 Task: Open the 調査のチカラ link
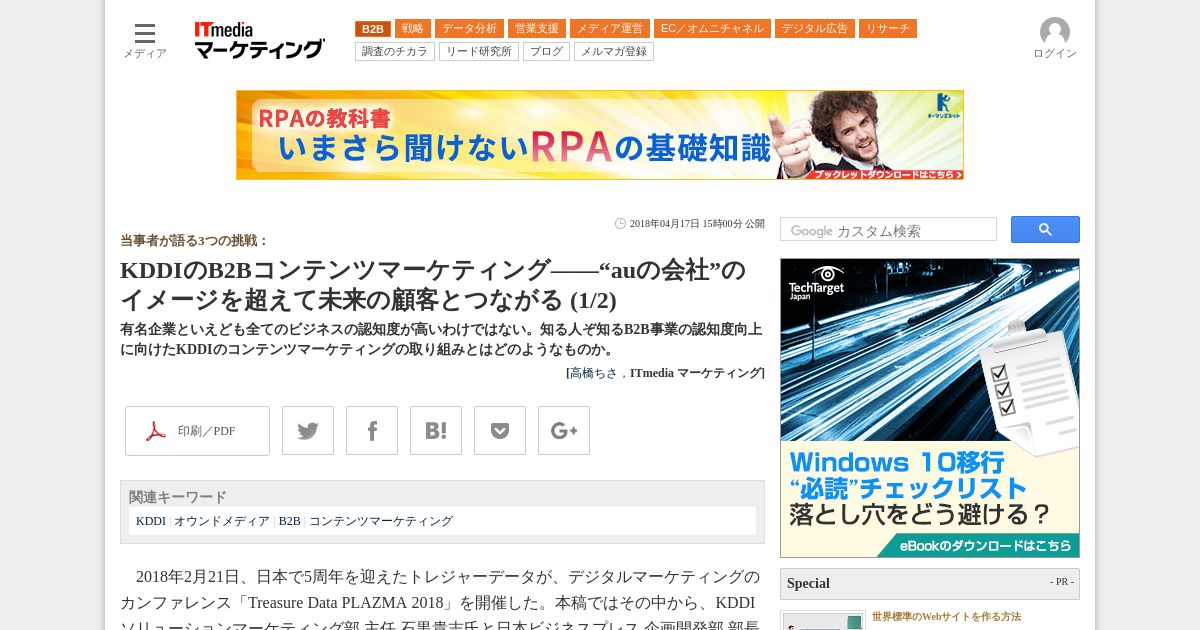(395, 51)
